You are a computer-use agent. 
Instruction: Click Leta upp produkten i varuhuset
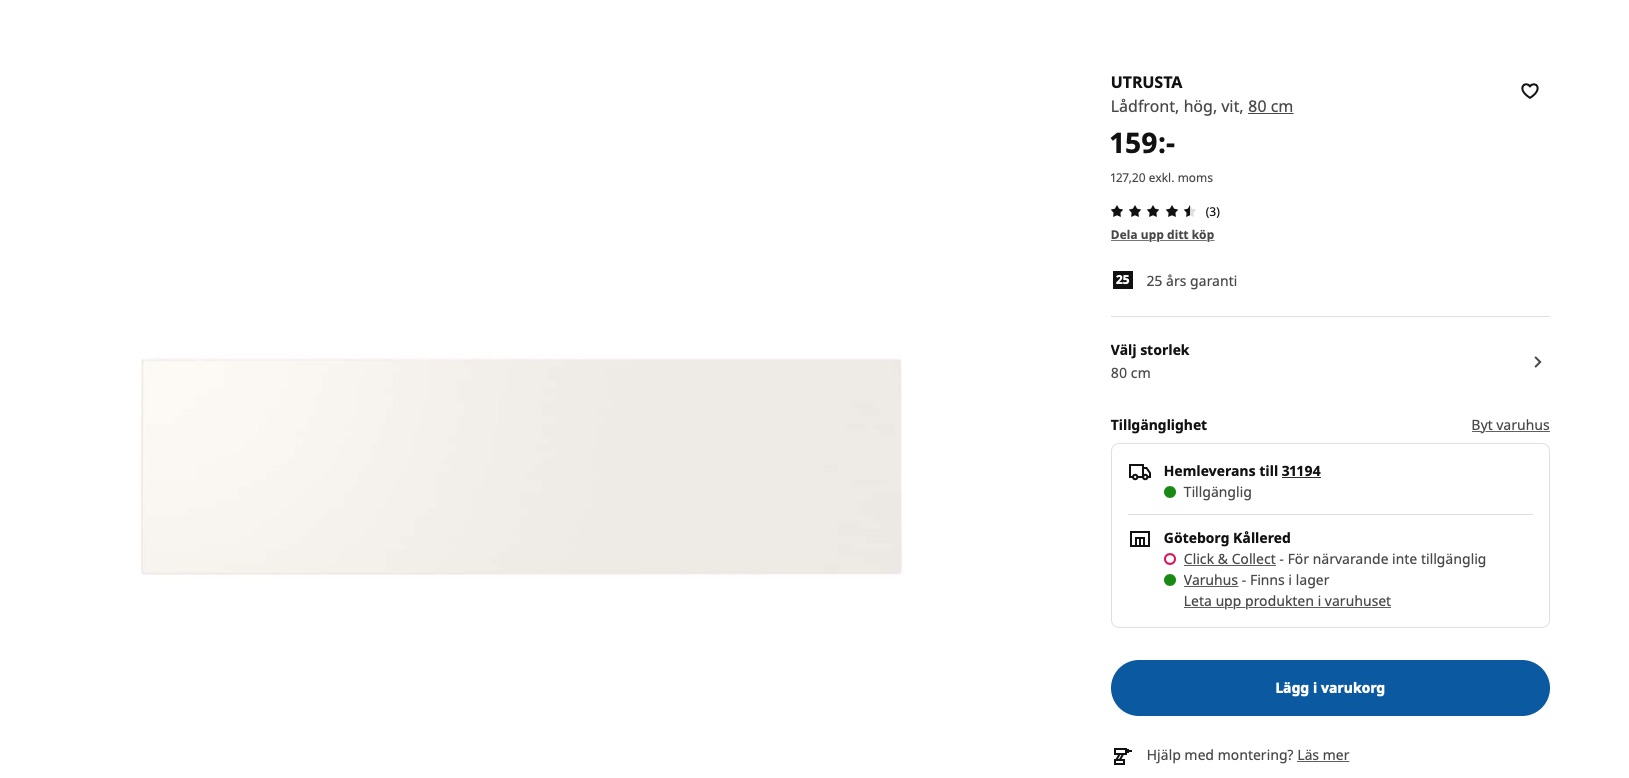[1286, 601]
